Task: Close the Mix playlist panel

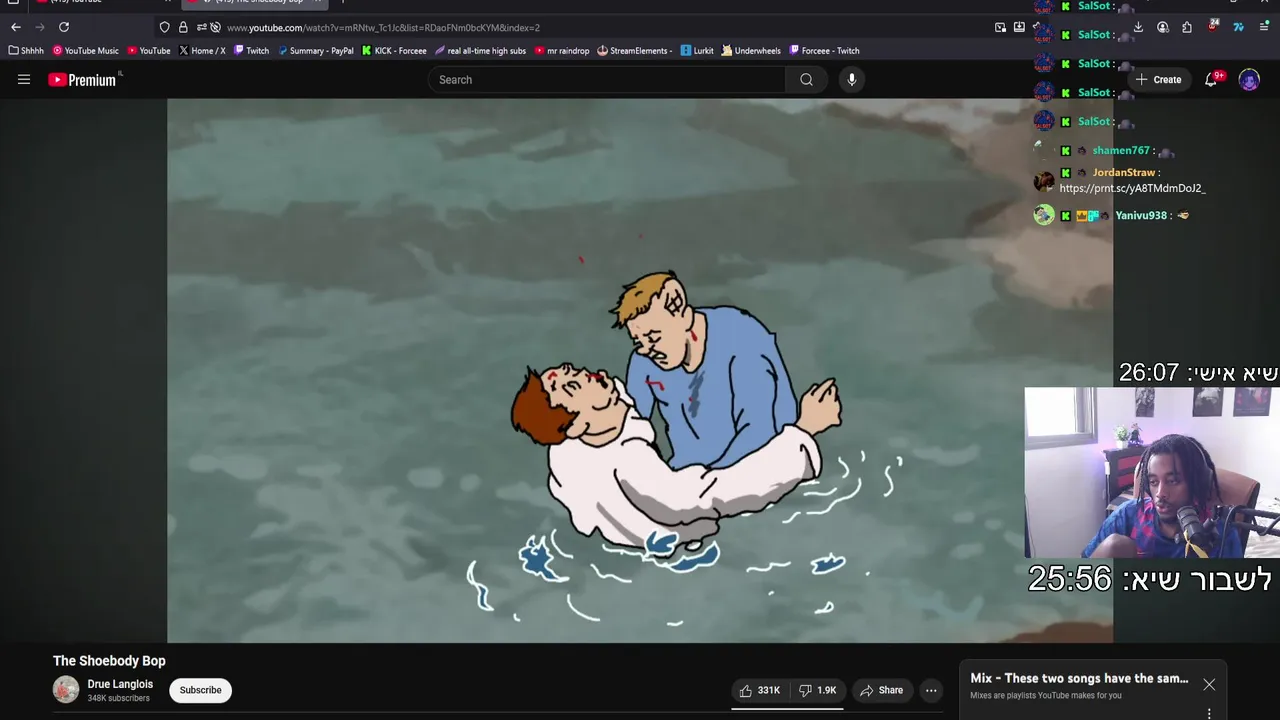Action: point(1209,685)
